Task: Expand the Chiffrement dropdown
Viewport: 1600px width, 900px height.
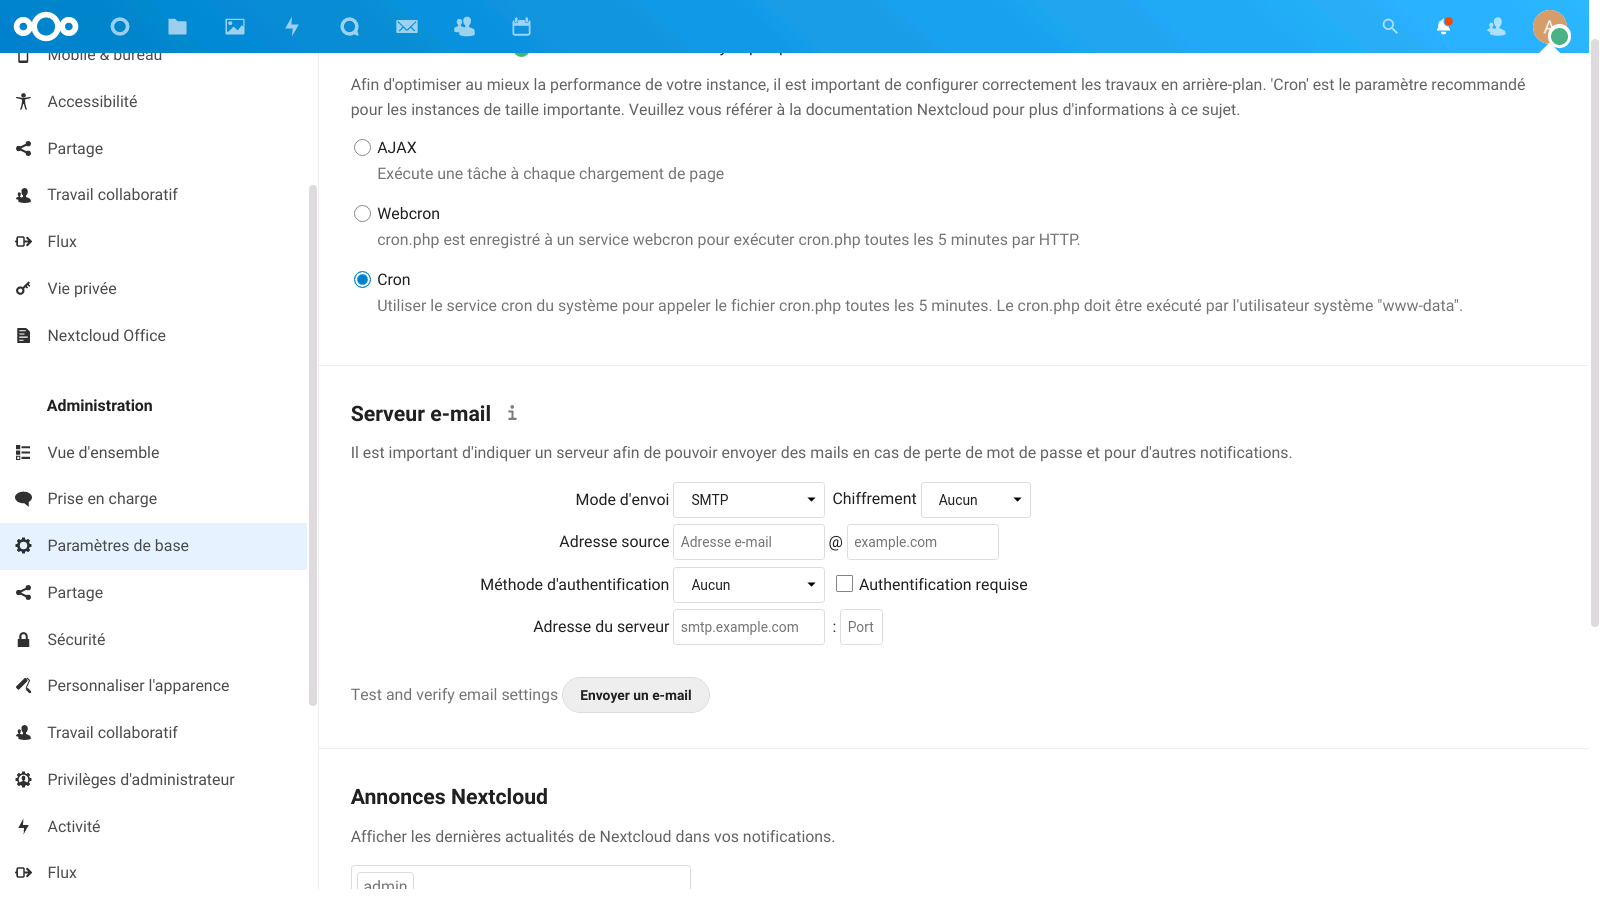Action: 976,500
